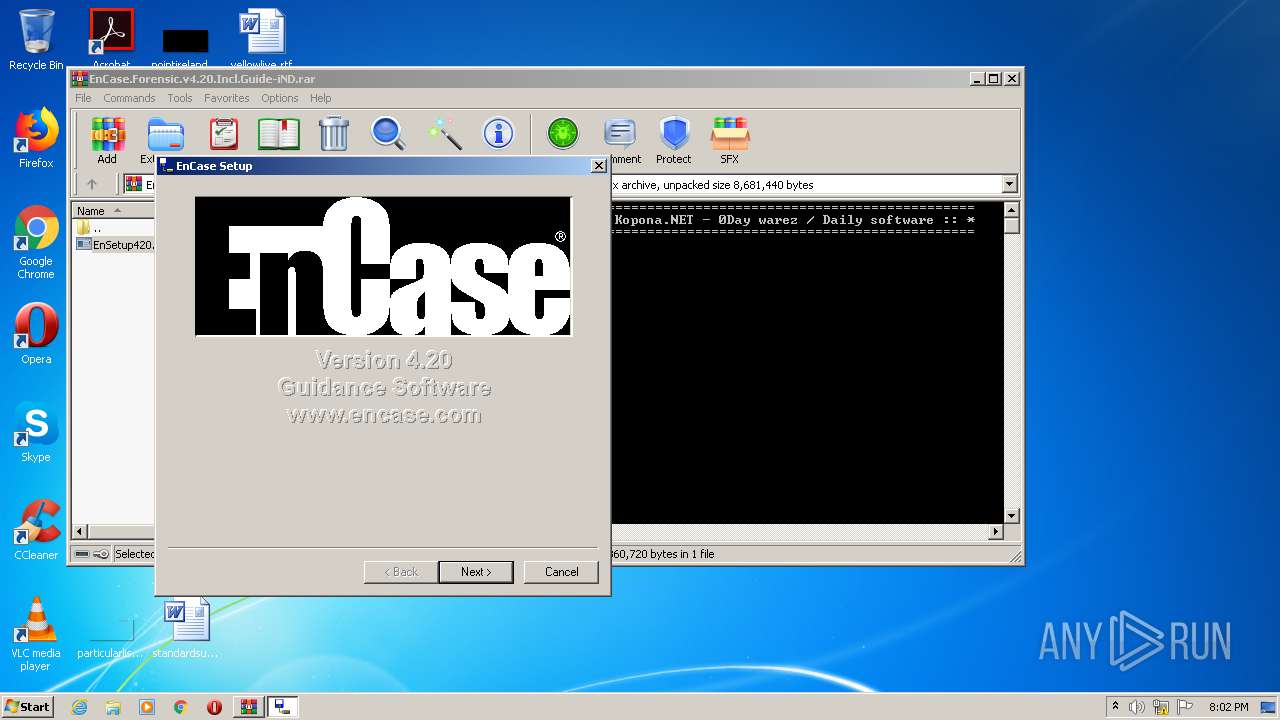Click the Chrome icon in the taskbar
The image size is (1280, 720).
180,707
